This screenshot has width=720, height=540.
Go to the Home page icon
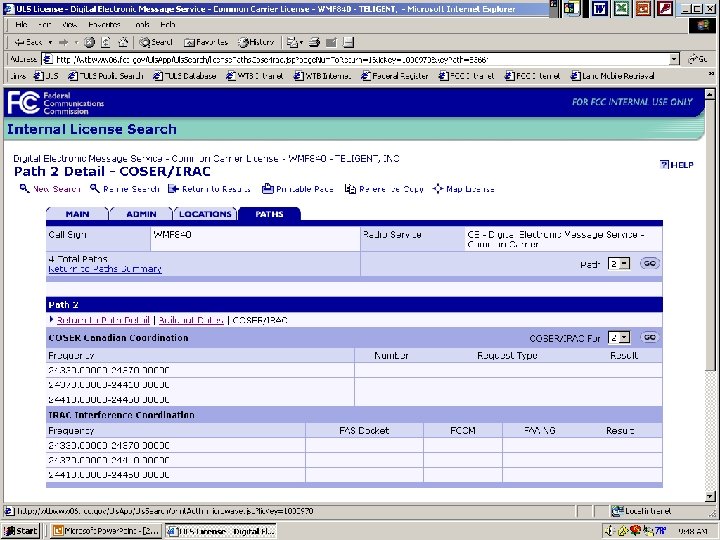[x=123, y=42]
